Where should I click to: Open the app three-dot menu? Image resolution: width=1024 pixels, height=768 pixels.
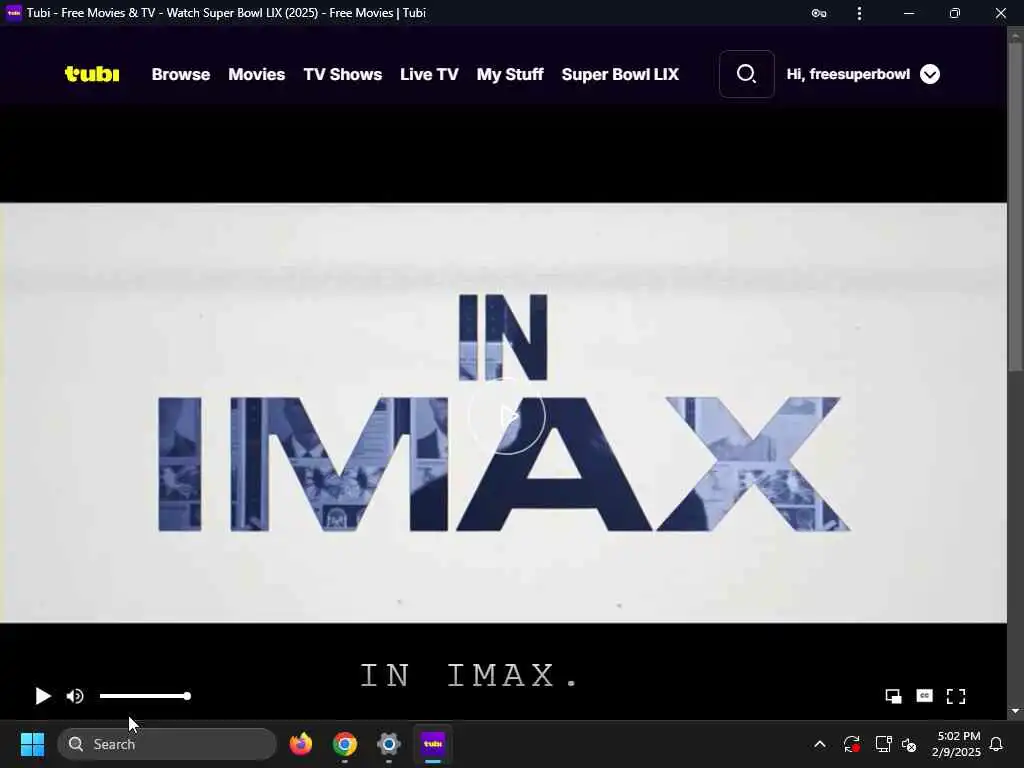tap(859, 13)
